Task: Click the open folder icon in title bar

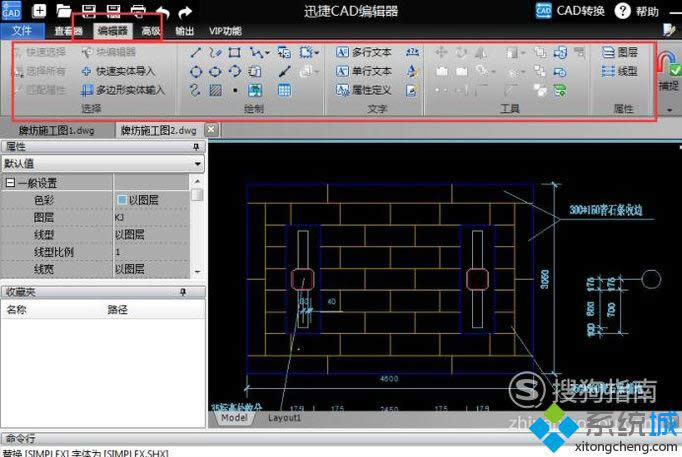Action: click(64, 10)
